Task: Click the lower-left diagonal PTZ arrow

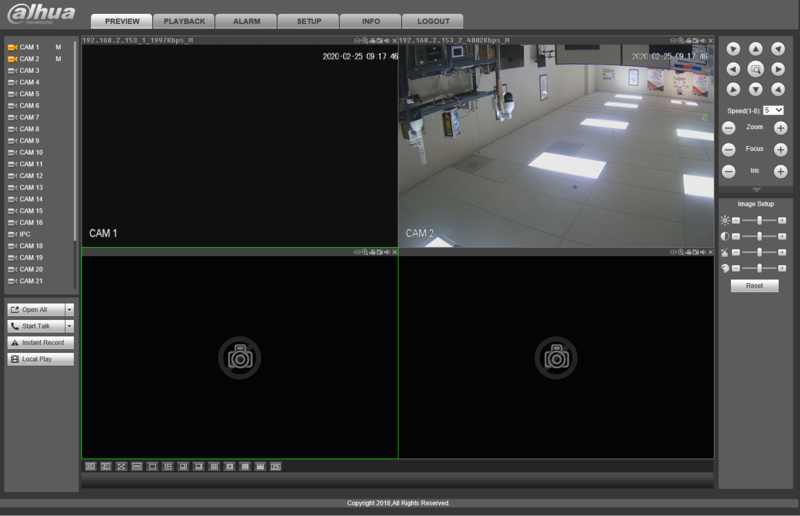Action: (733, 90)
